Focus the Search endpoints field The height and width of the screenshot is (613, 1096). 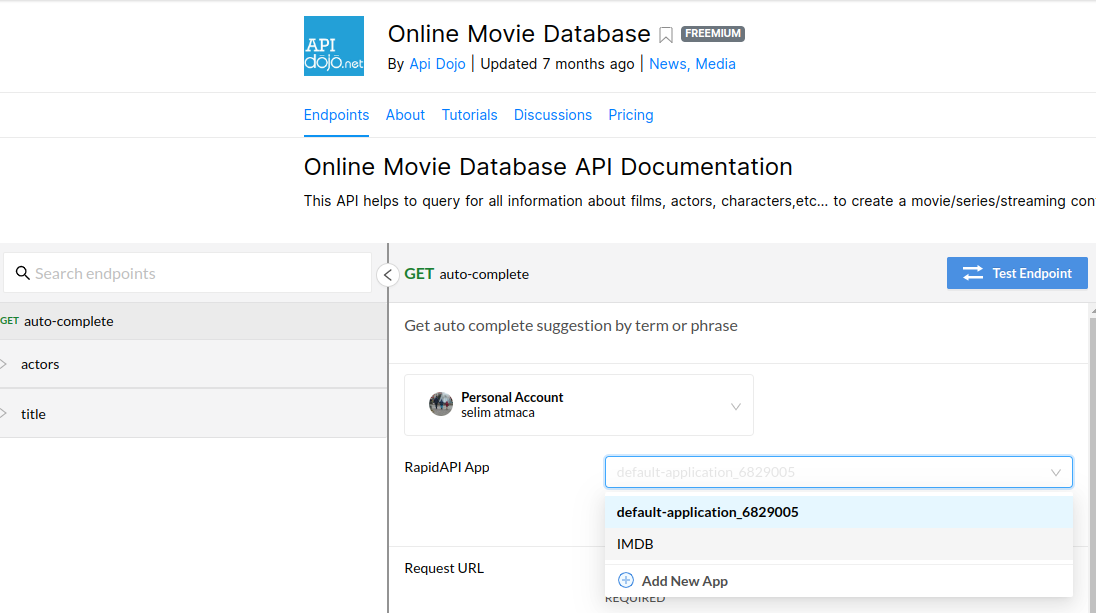[x=187, y=273]
